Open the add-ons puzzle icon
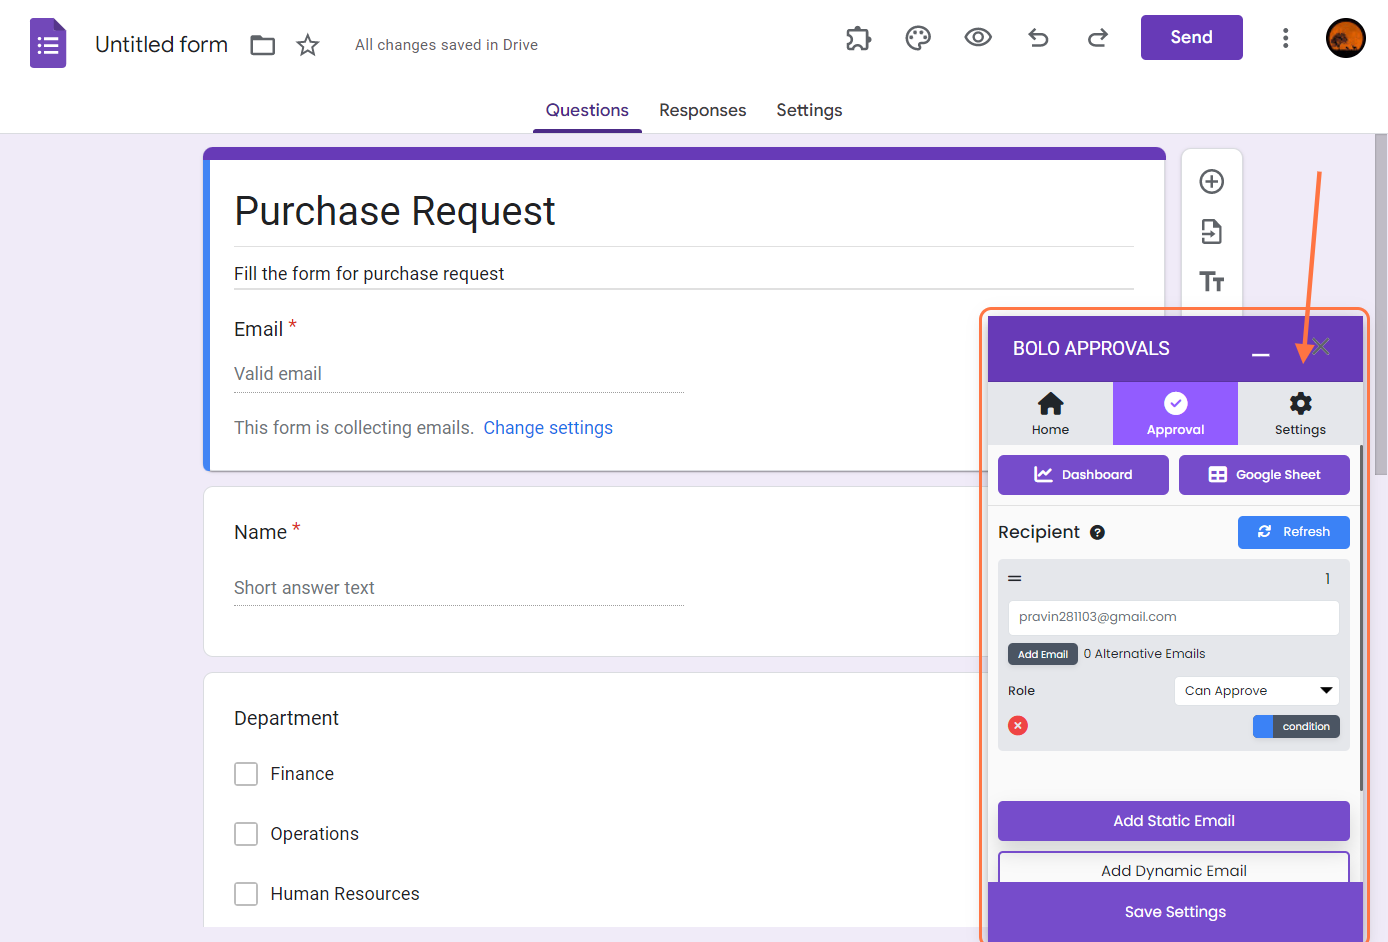The height and width of the screenshot is (942, 1388). coord(858,38)
